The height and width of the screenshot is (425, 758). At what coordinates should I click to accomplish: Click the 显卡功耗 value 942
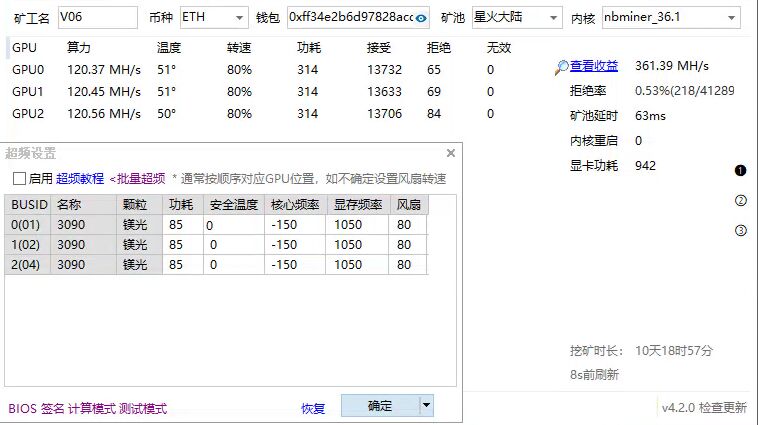(645, 165)
